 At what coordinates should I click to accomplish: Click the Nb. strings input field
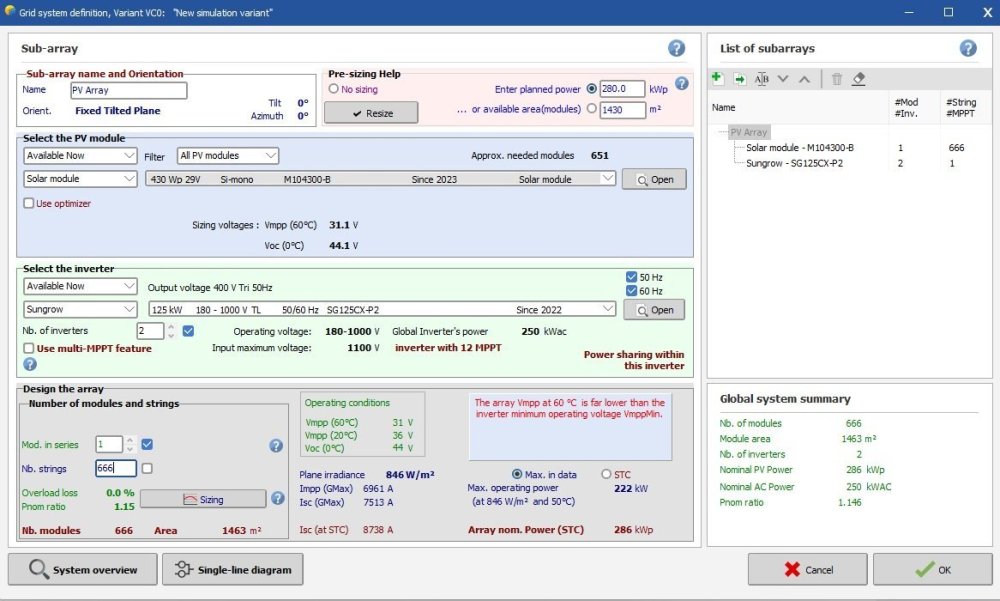(115, 468)
